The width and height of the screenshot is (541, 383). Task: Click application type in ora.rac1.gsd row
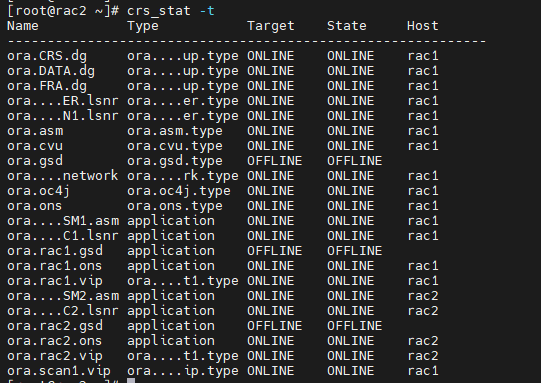(171, 251)
